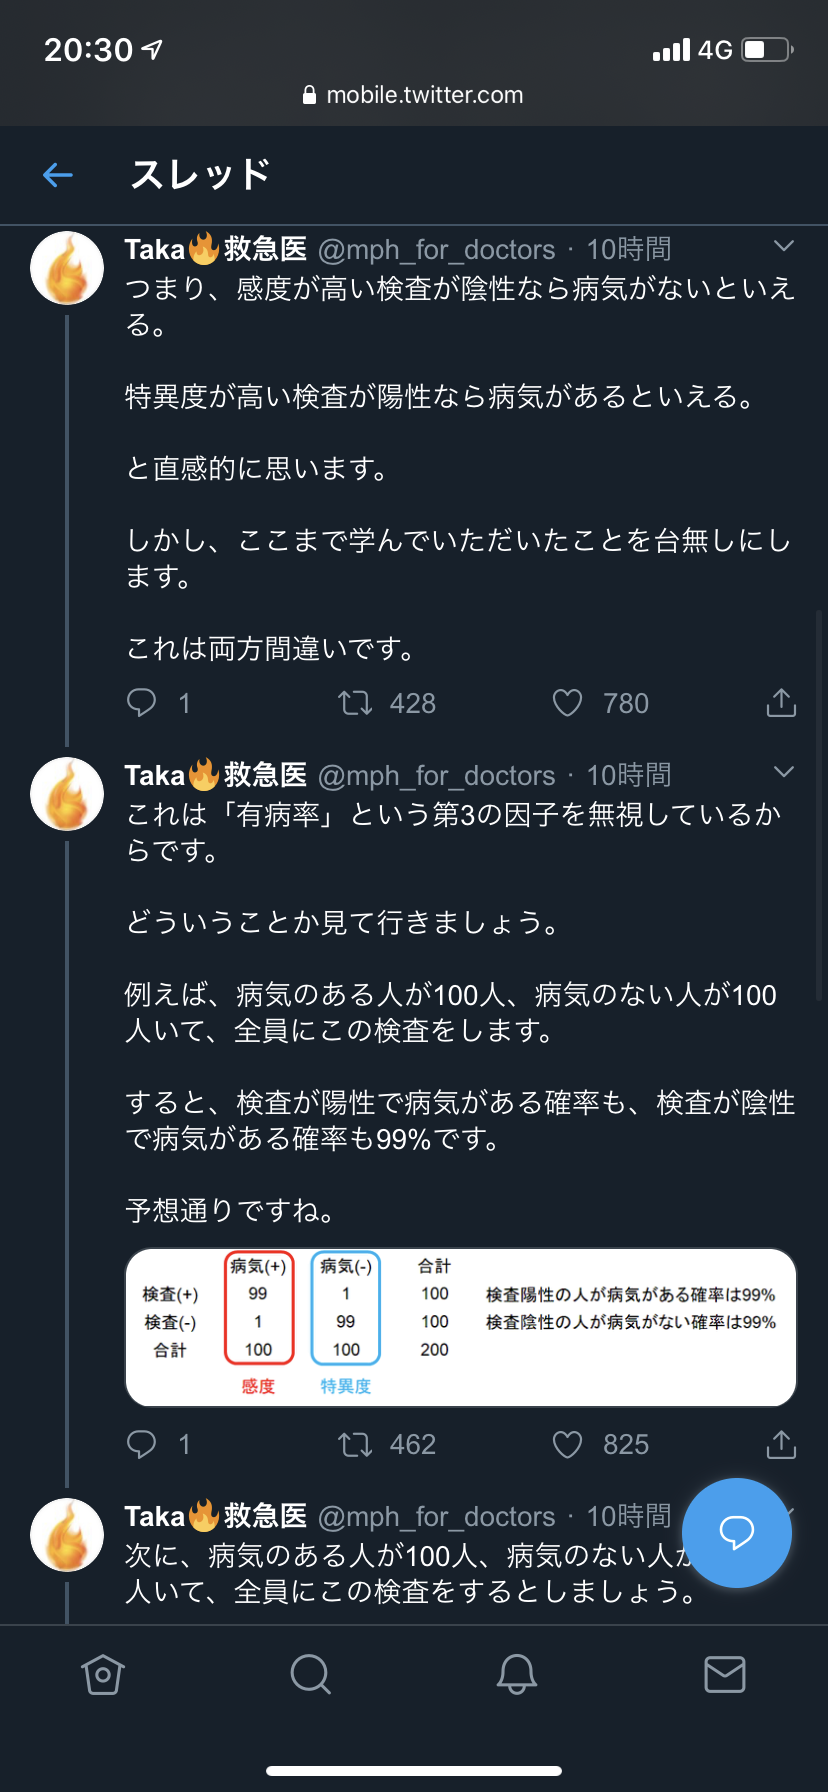828x1792 pixels.
Task: Open the Messages envelope tab
Action: (724, 1674)
